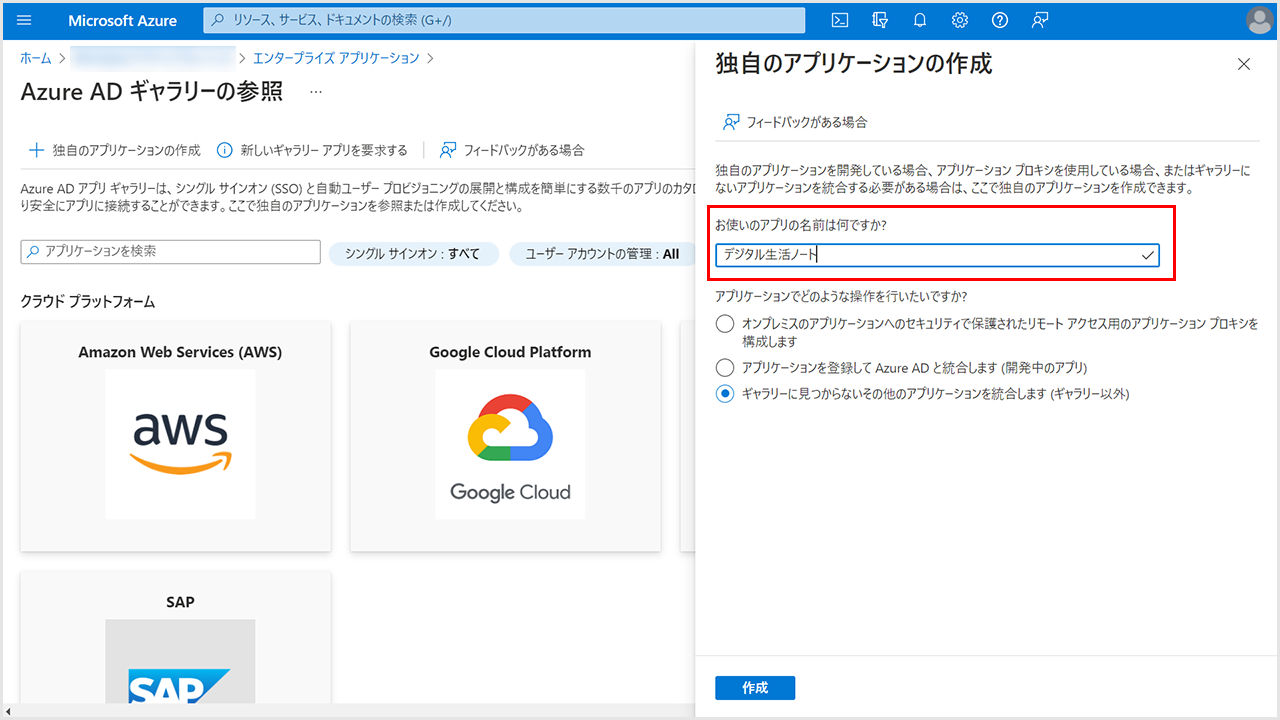This screenshot has width=1280, height=720.
Task: Click フィードバックがある場合 in gallery toolbar
Action: pyautogui.click(x=512, y=150)
